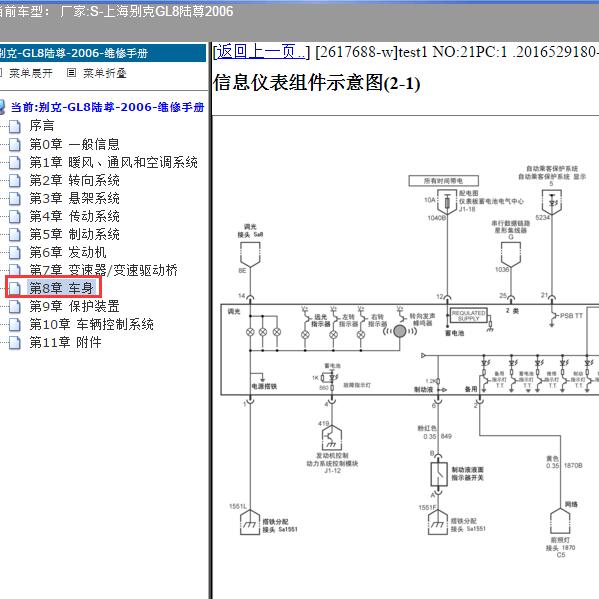Click the 信息仪表组件示意图(2-1) heading
Screen dimensions: 599x599
pyautogui.click(x=317, y=83)
